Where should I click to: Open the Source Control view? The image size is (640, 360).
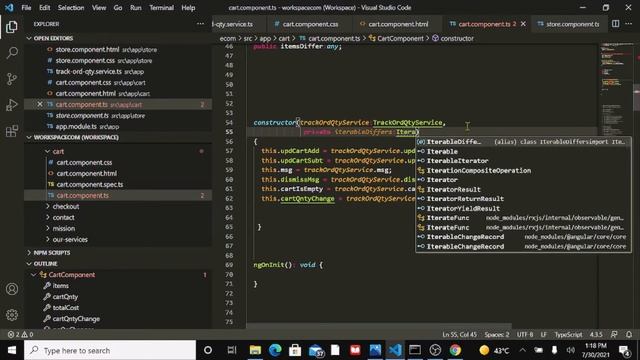point(12,79)
